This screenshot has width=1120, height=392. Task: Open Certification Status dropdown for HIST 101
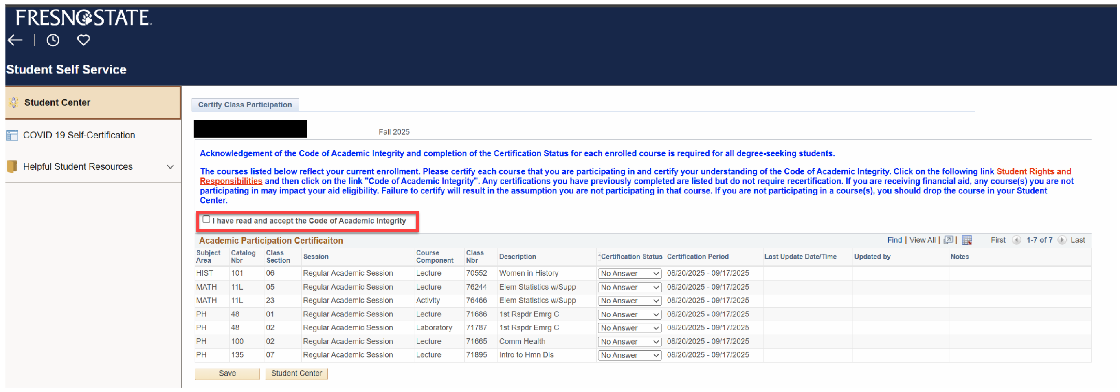coord(630,273)
